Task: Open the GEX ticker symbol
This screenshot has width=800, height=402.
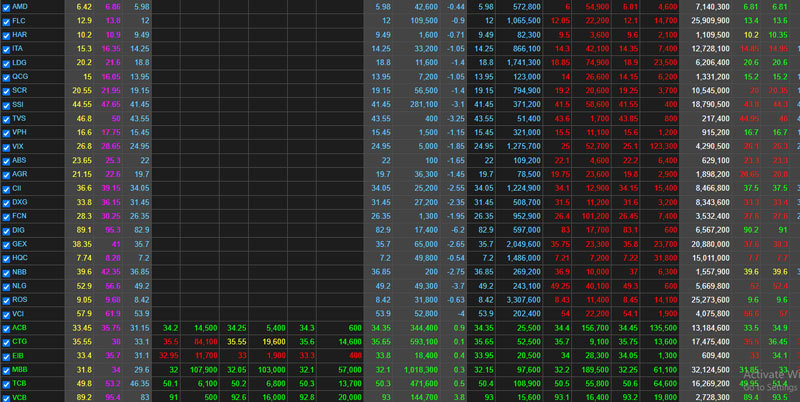Action: (20, 244)
